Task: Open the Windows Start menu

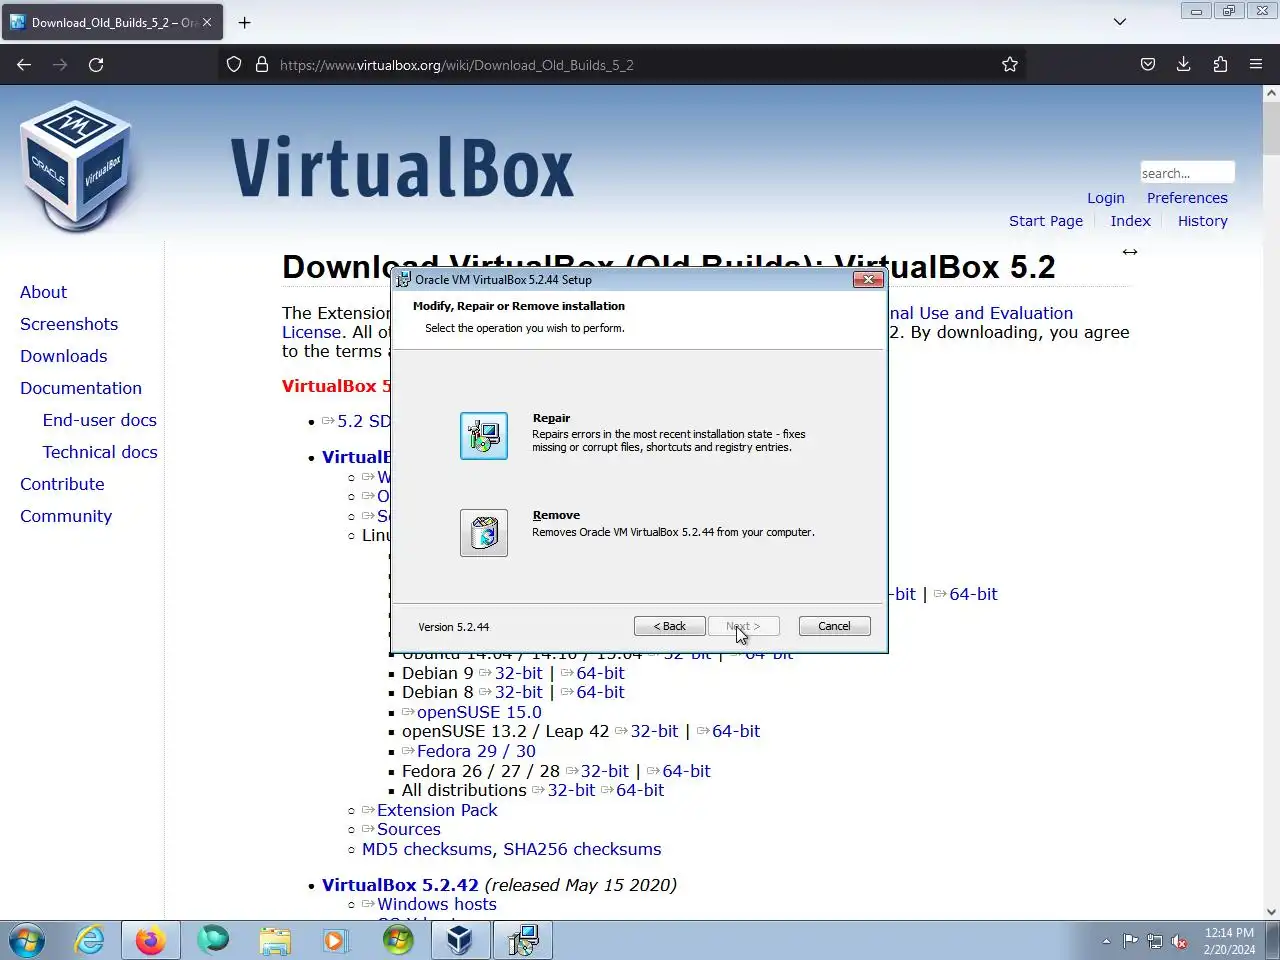Action: pyautogui.click(x=27, y=940)
